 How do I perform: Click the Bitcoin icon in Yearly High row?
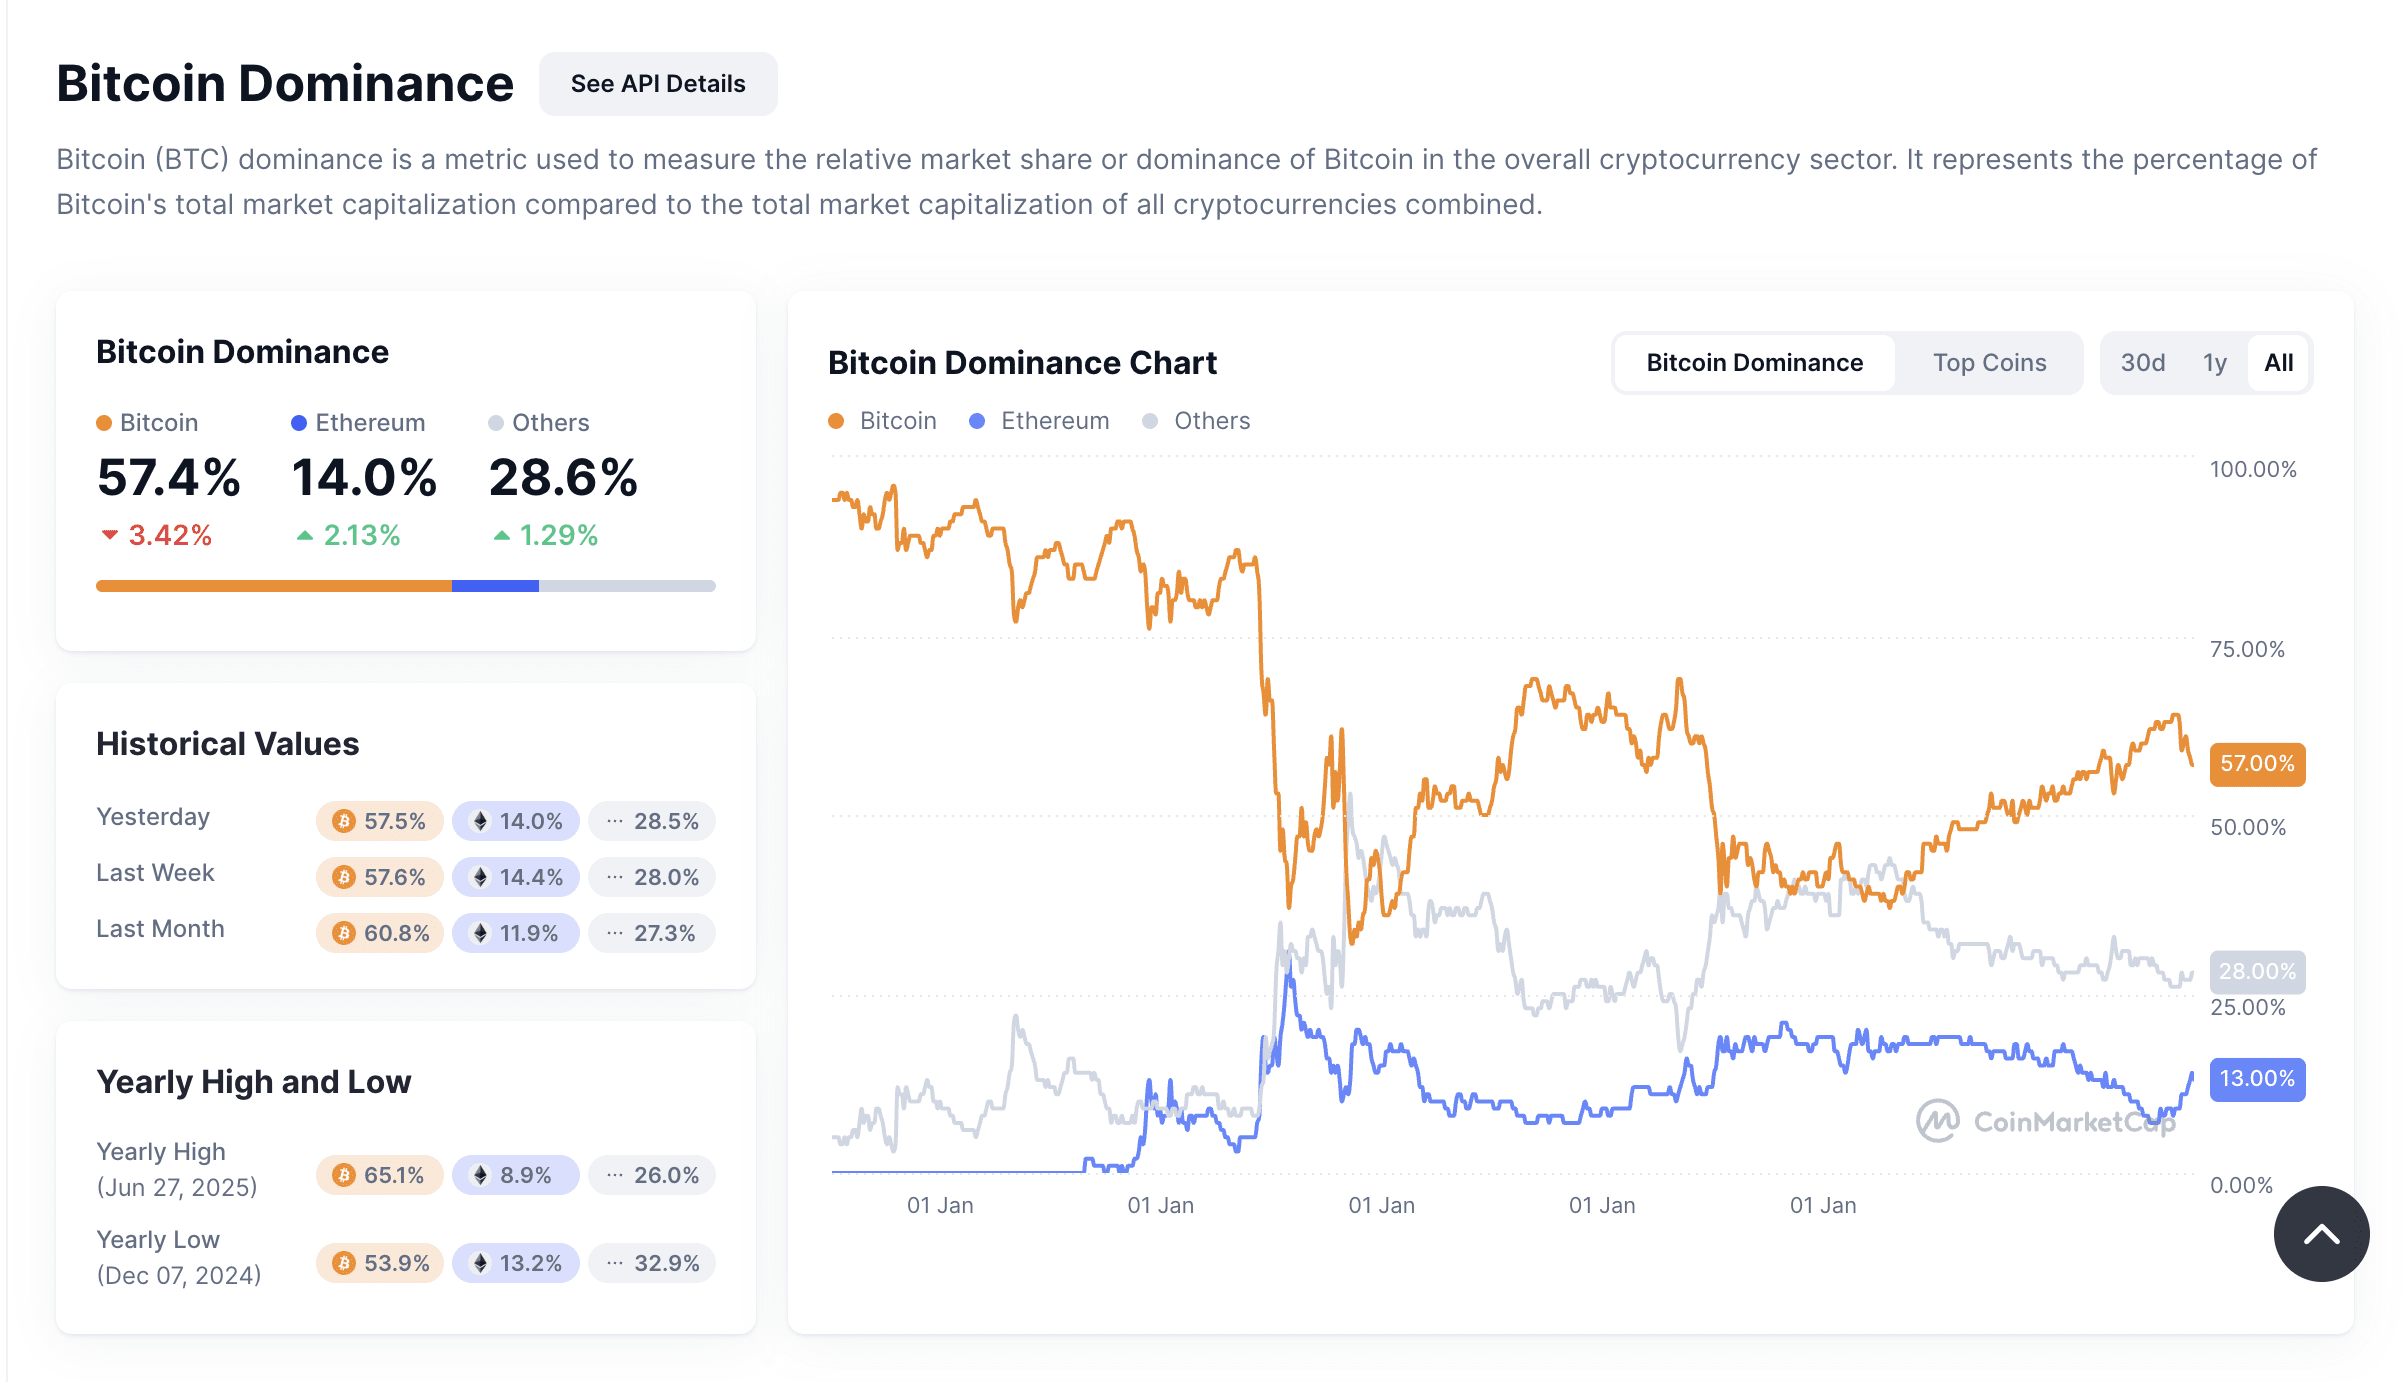coord(344,1175)
